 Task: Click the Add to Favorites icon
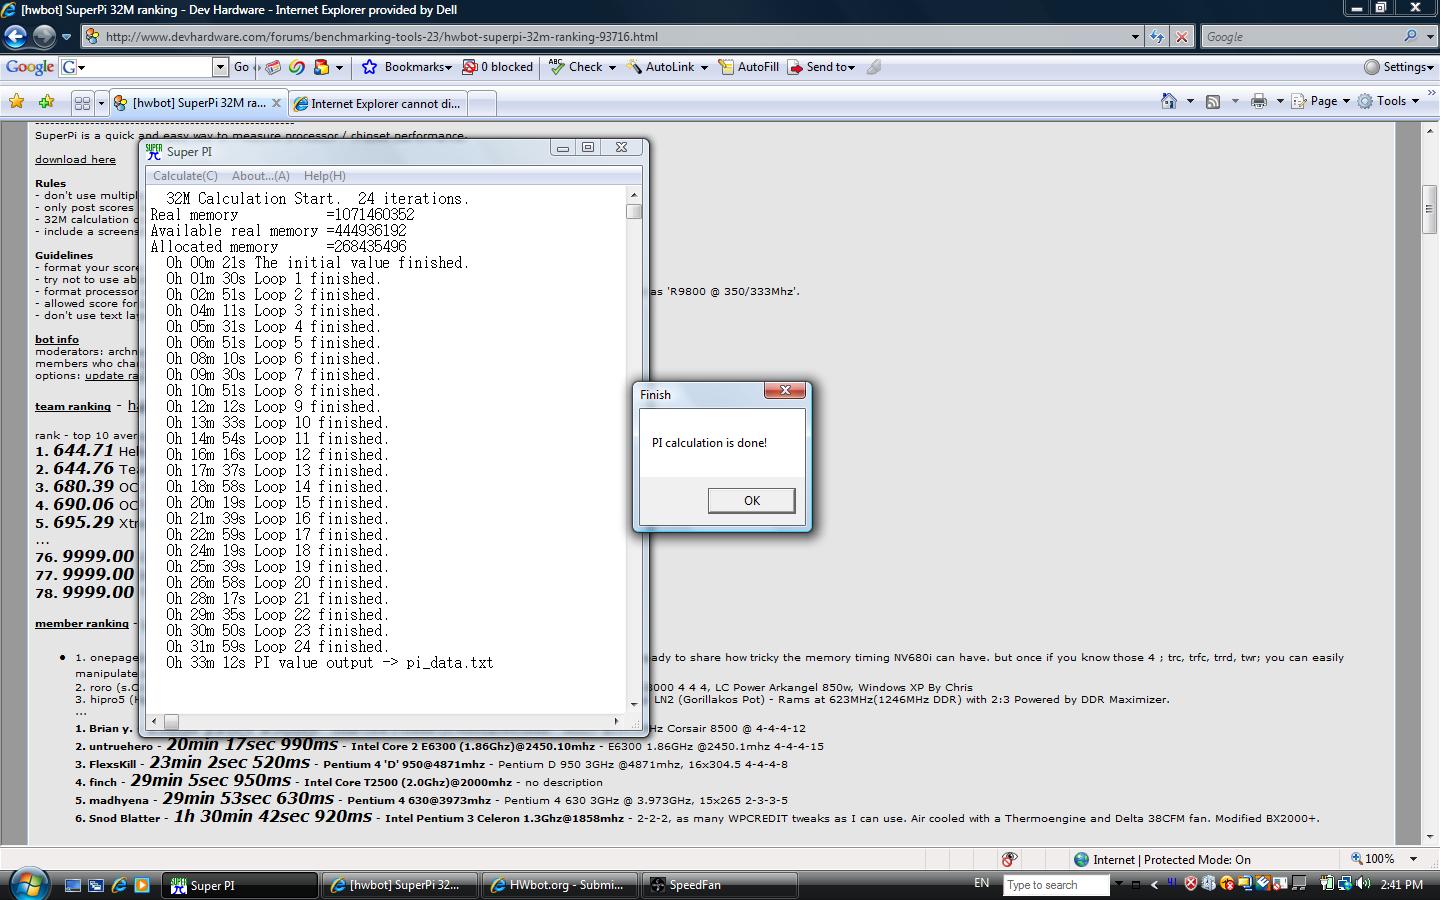click(x=46, y=102)
